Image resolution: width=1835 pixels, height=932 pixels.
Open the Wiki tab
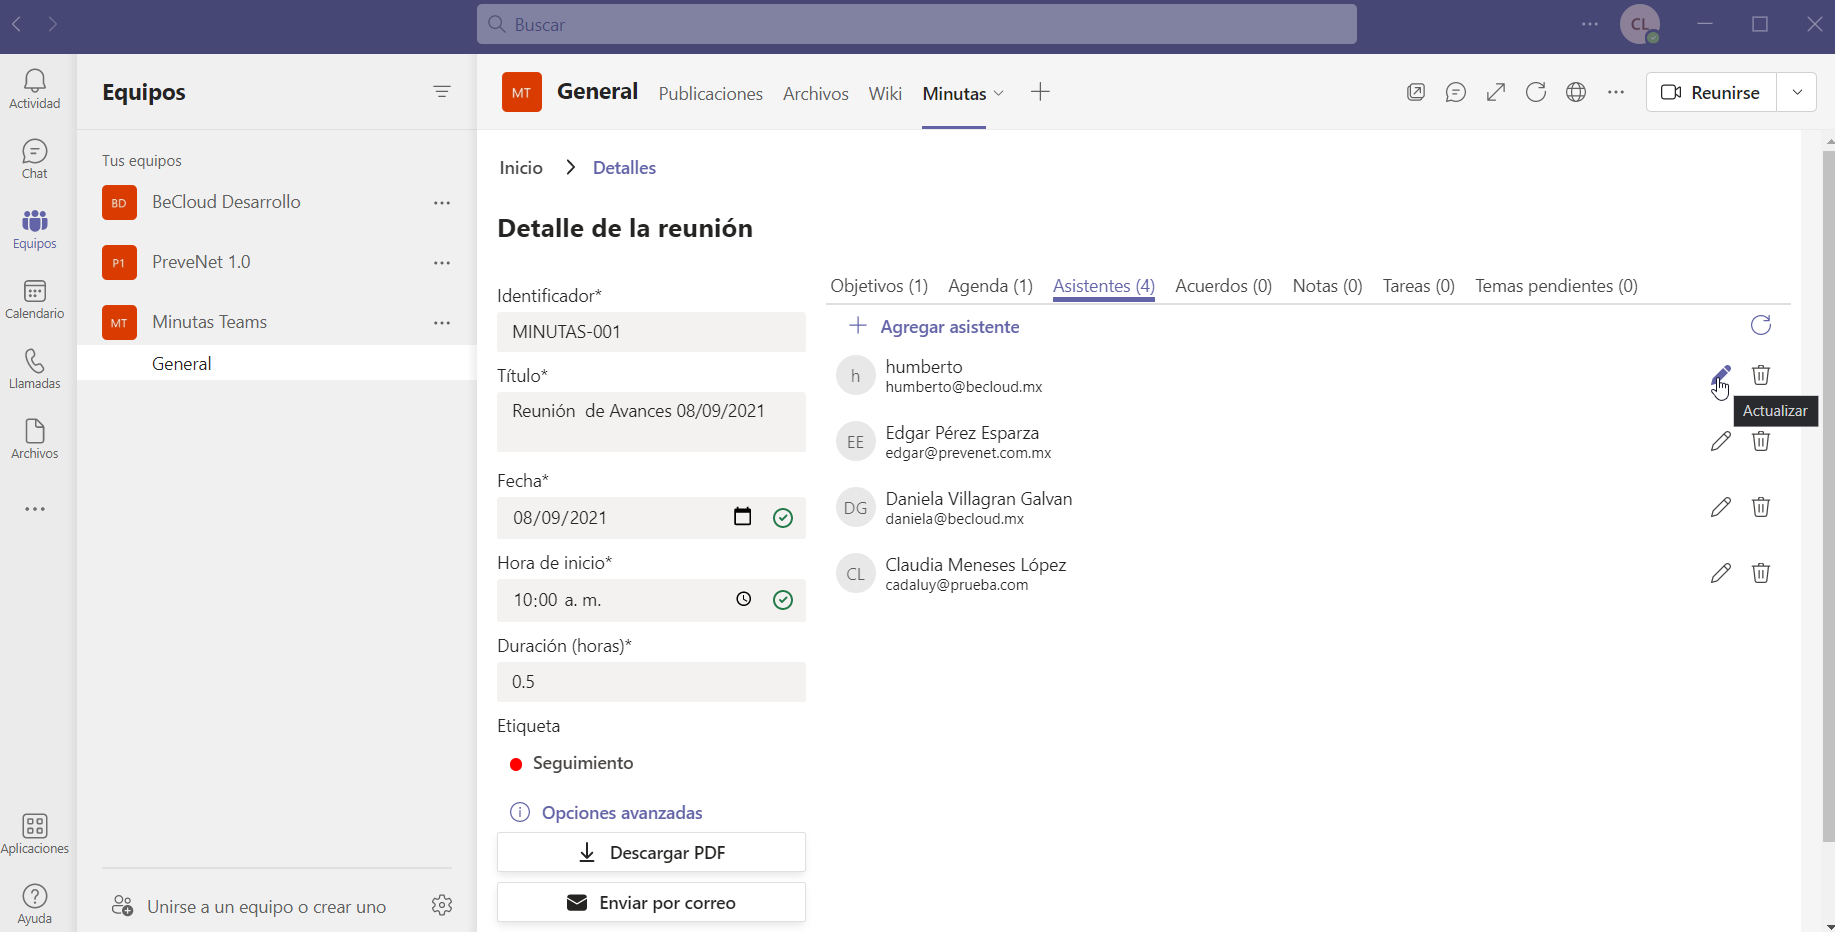point(885,93)
